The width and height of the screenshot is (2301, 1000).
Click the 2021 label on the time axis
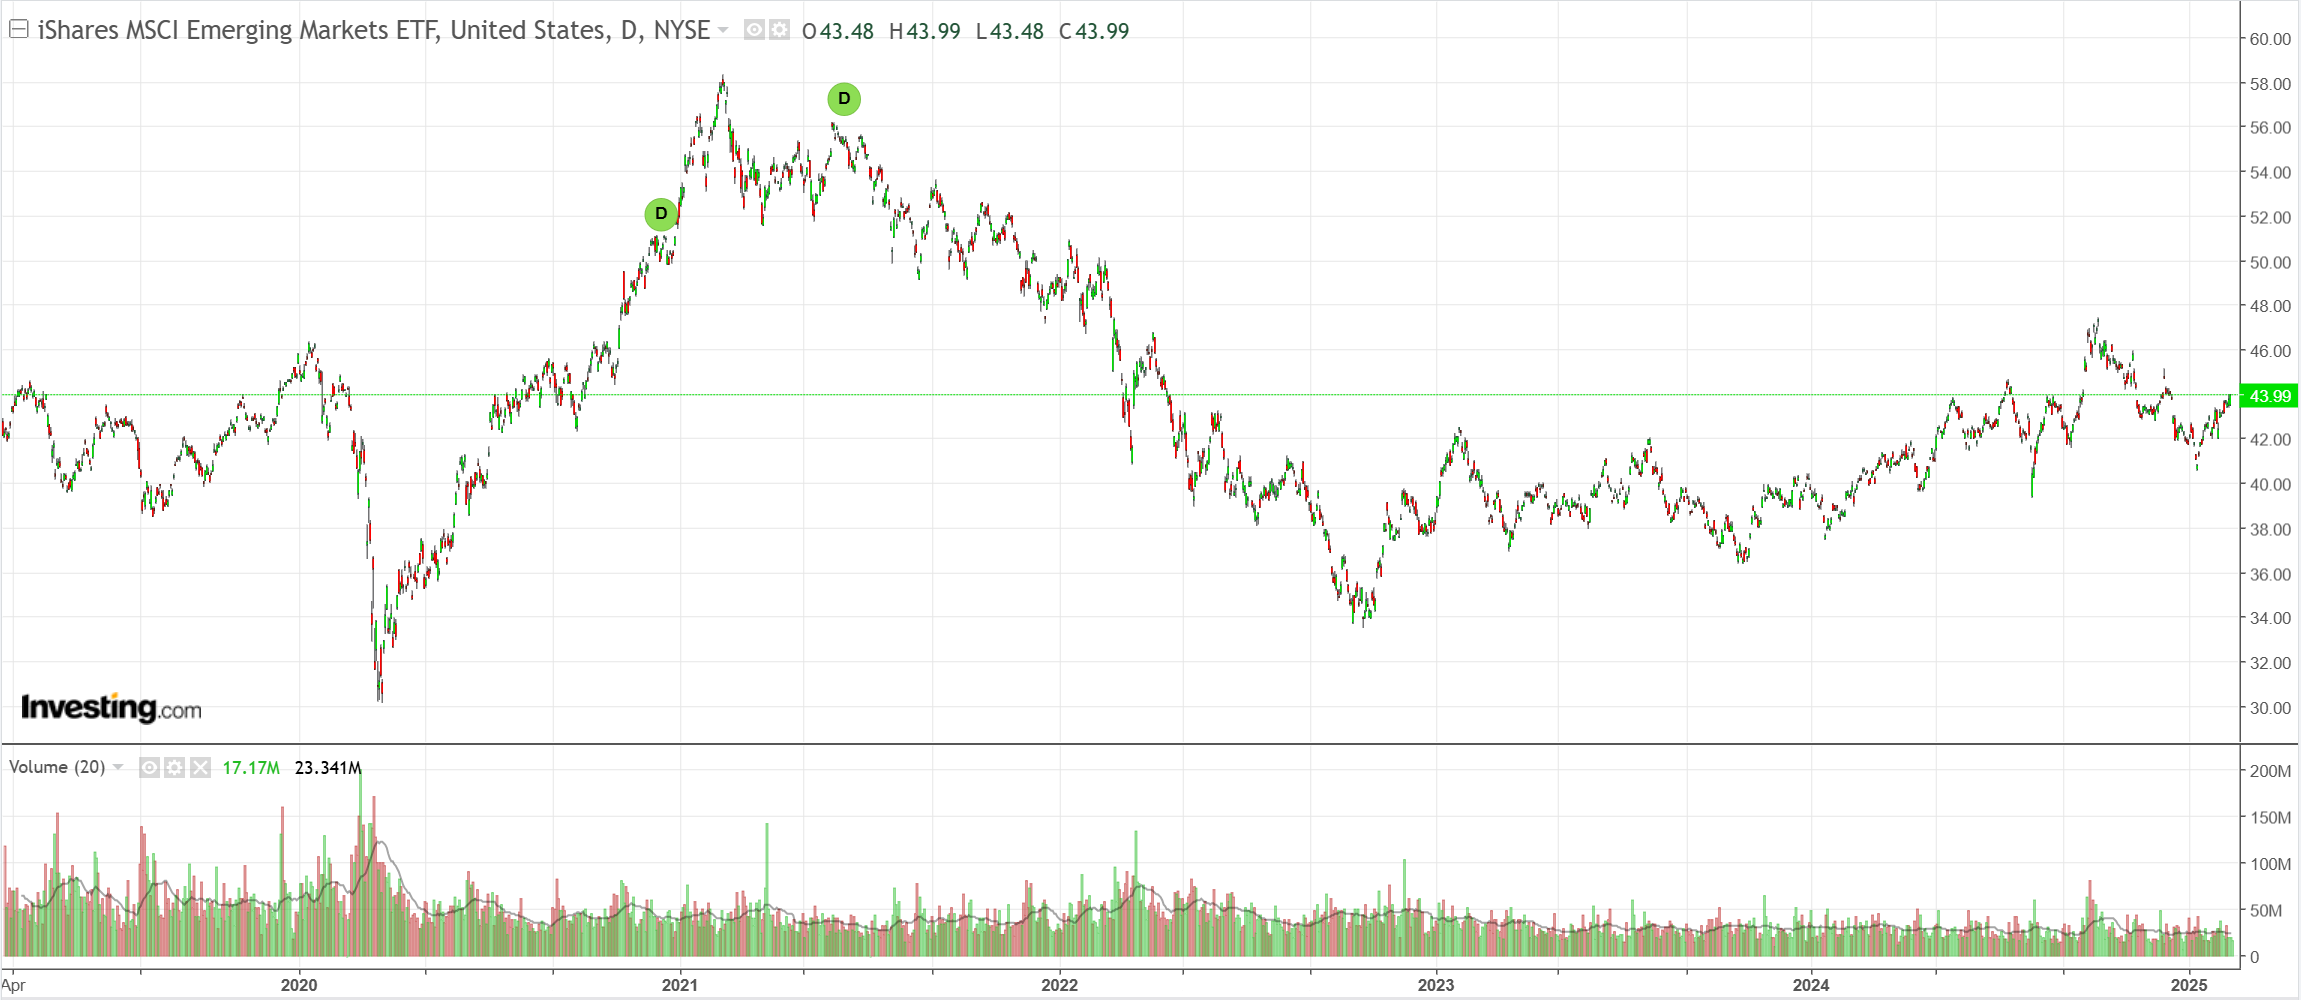tap(680, 985)
